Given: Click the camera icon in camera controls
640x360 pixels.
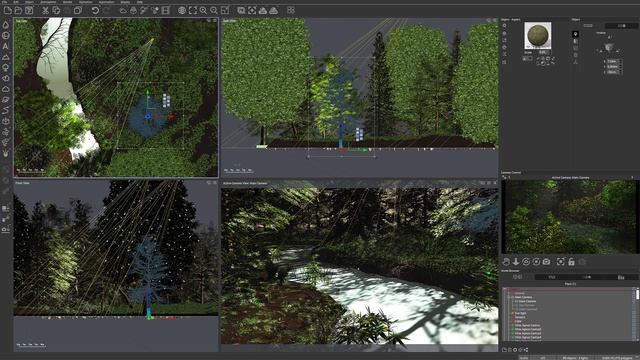Looking at the screenshot, I should click(x=547, y=262).
